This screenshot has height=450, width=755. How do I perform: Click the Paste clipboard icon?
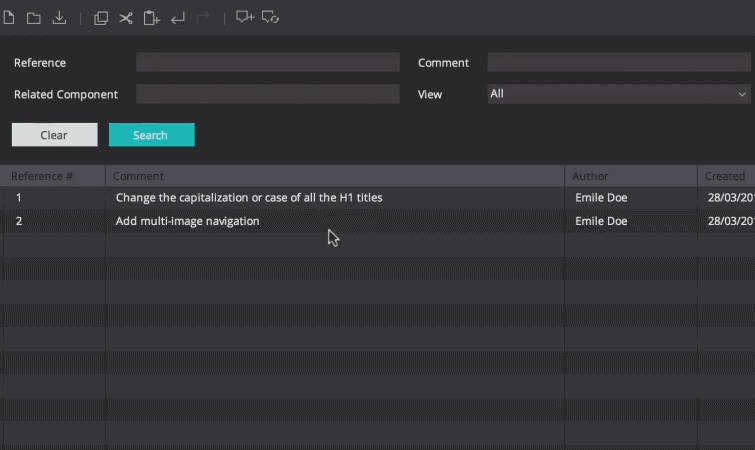[x=152, y=18]
